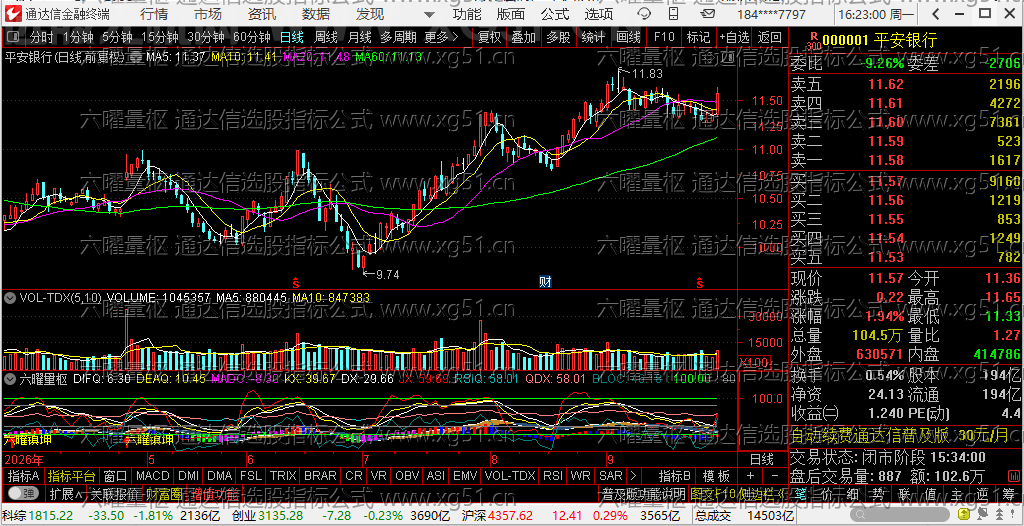This screenshot has width=1024, height=526.
Task: Select the SAR indicator
Action: coord(611,476)
